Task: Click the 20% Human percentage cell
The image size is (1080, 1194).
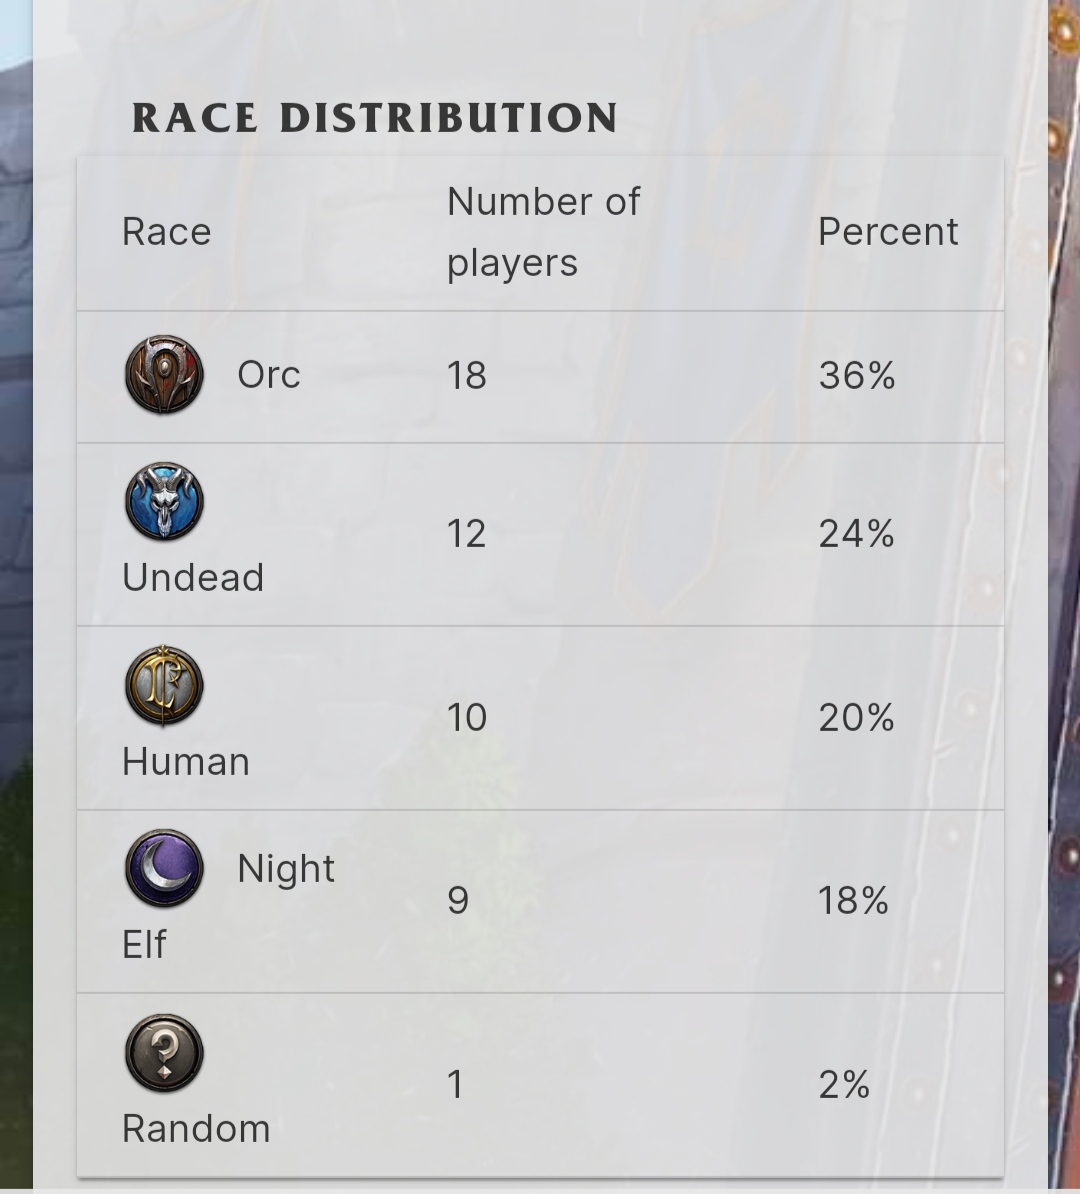Action: 857,717
